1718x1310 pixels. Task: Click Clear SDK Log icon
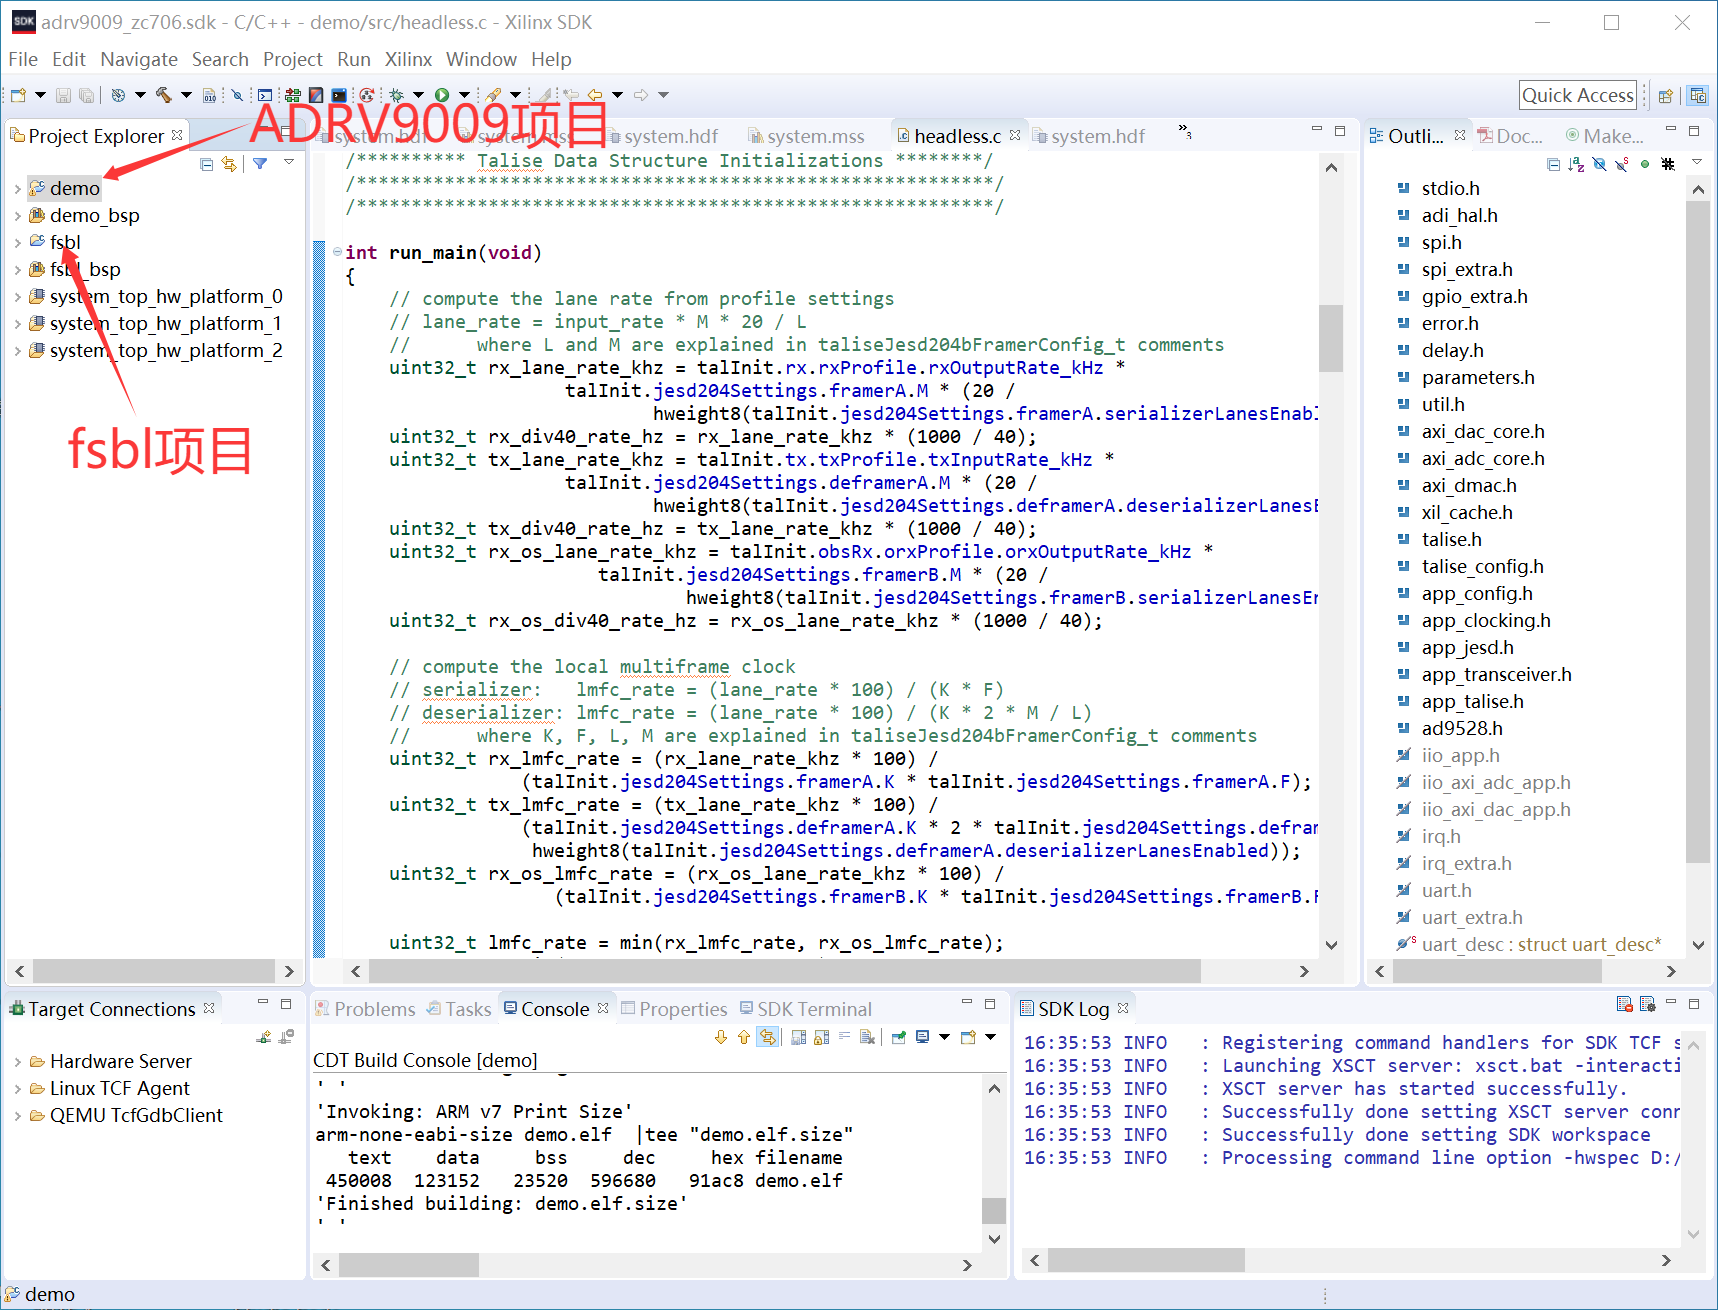1624,1004
